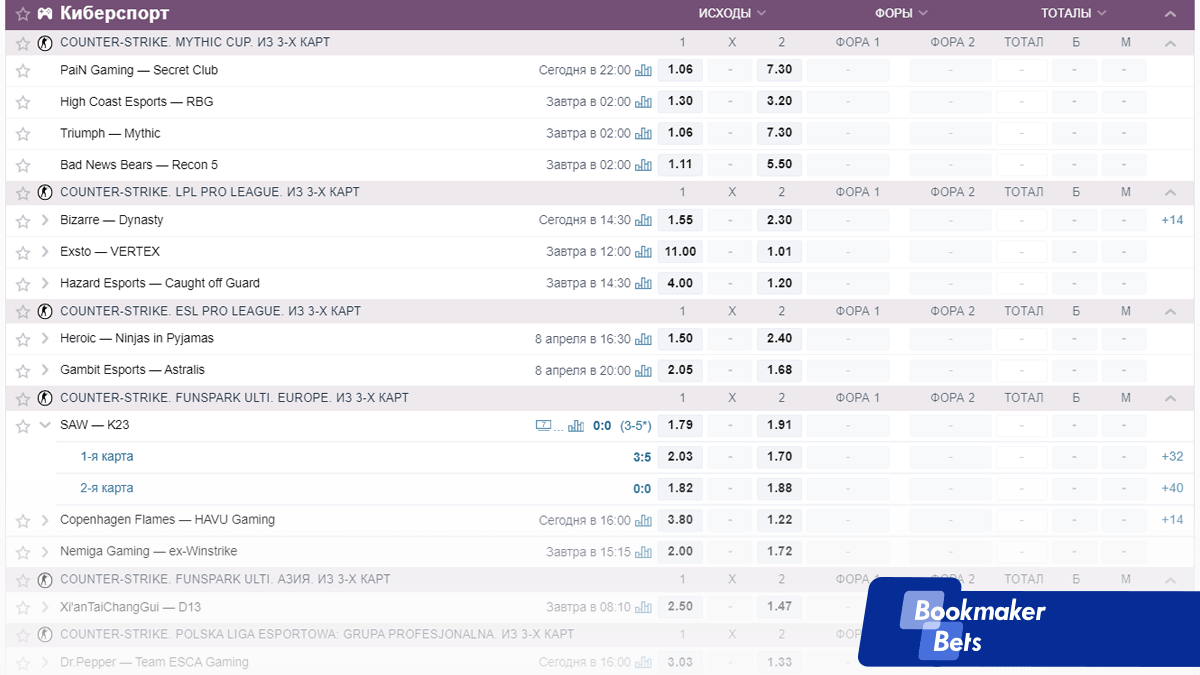Star the Gambit Esports — Astralis match

pyautogui.click(x=23, y=370)
